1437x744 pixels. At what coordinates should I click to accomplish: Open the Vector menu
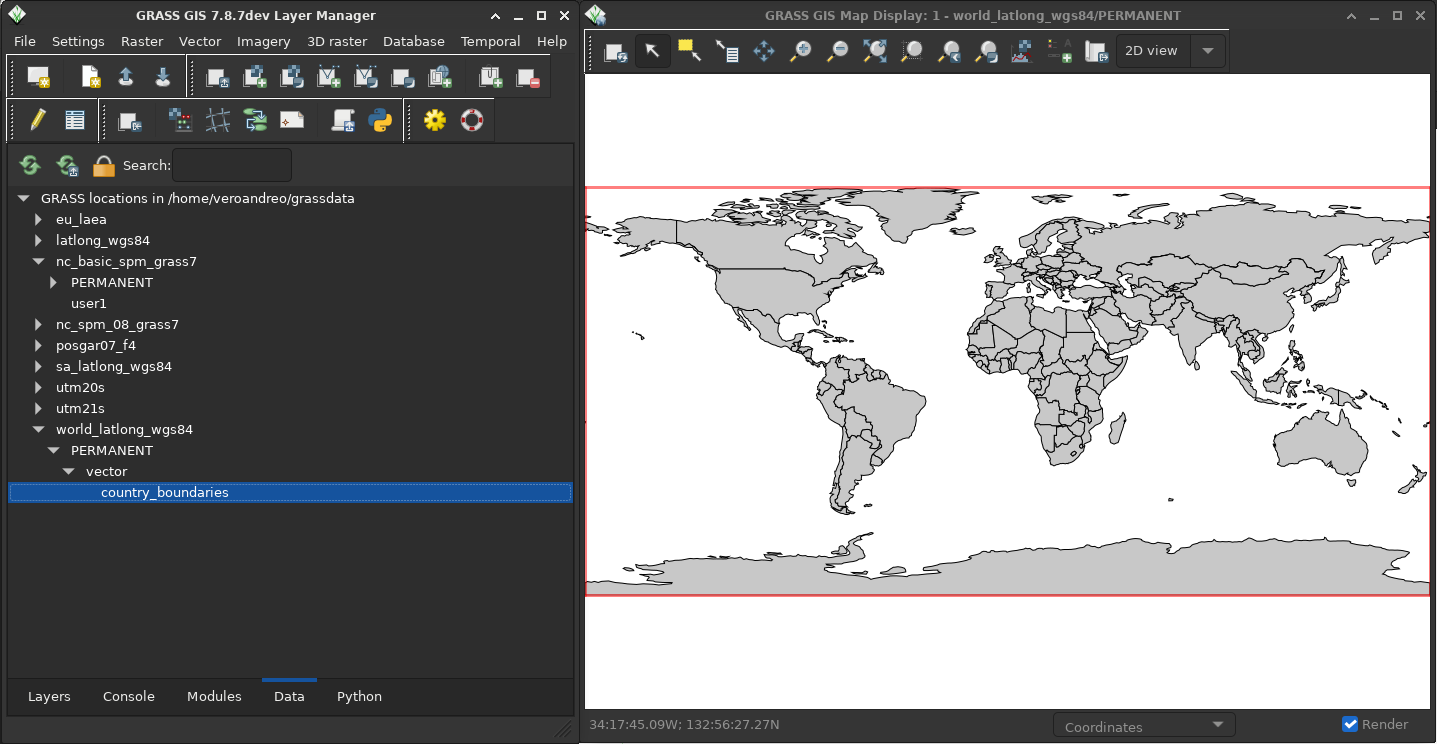point(200,41)
